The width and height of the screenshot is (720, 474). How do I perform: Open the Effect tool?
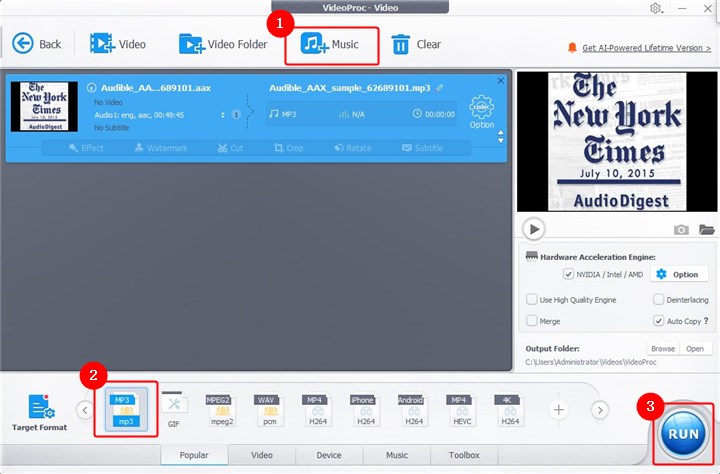86,148
